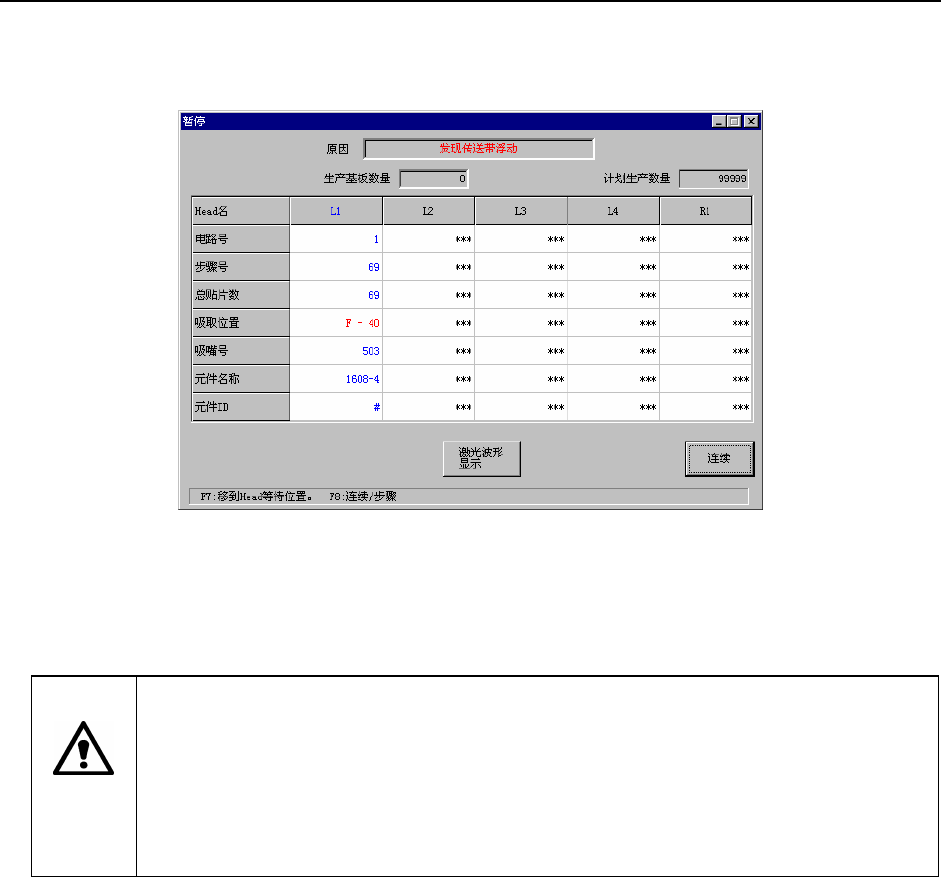Select the L2 head column header
The height and width of the screenshot is (877, 941).
(x=428, y=211)
